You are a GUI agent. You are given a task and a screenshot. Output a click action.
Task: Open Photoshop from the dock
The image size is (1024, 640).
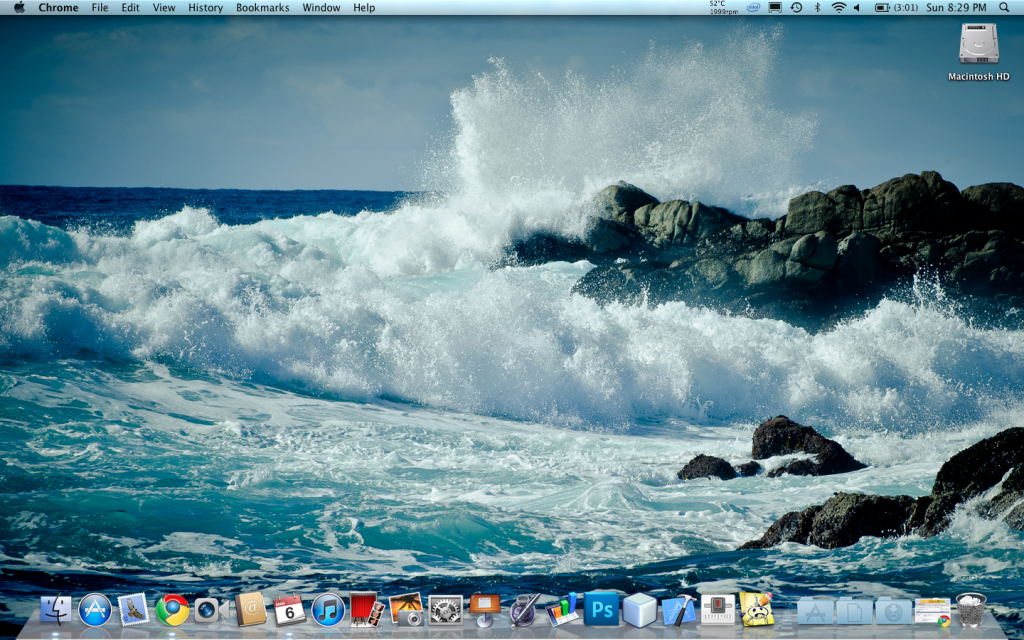click(601, 608)
